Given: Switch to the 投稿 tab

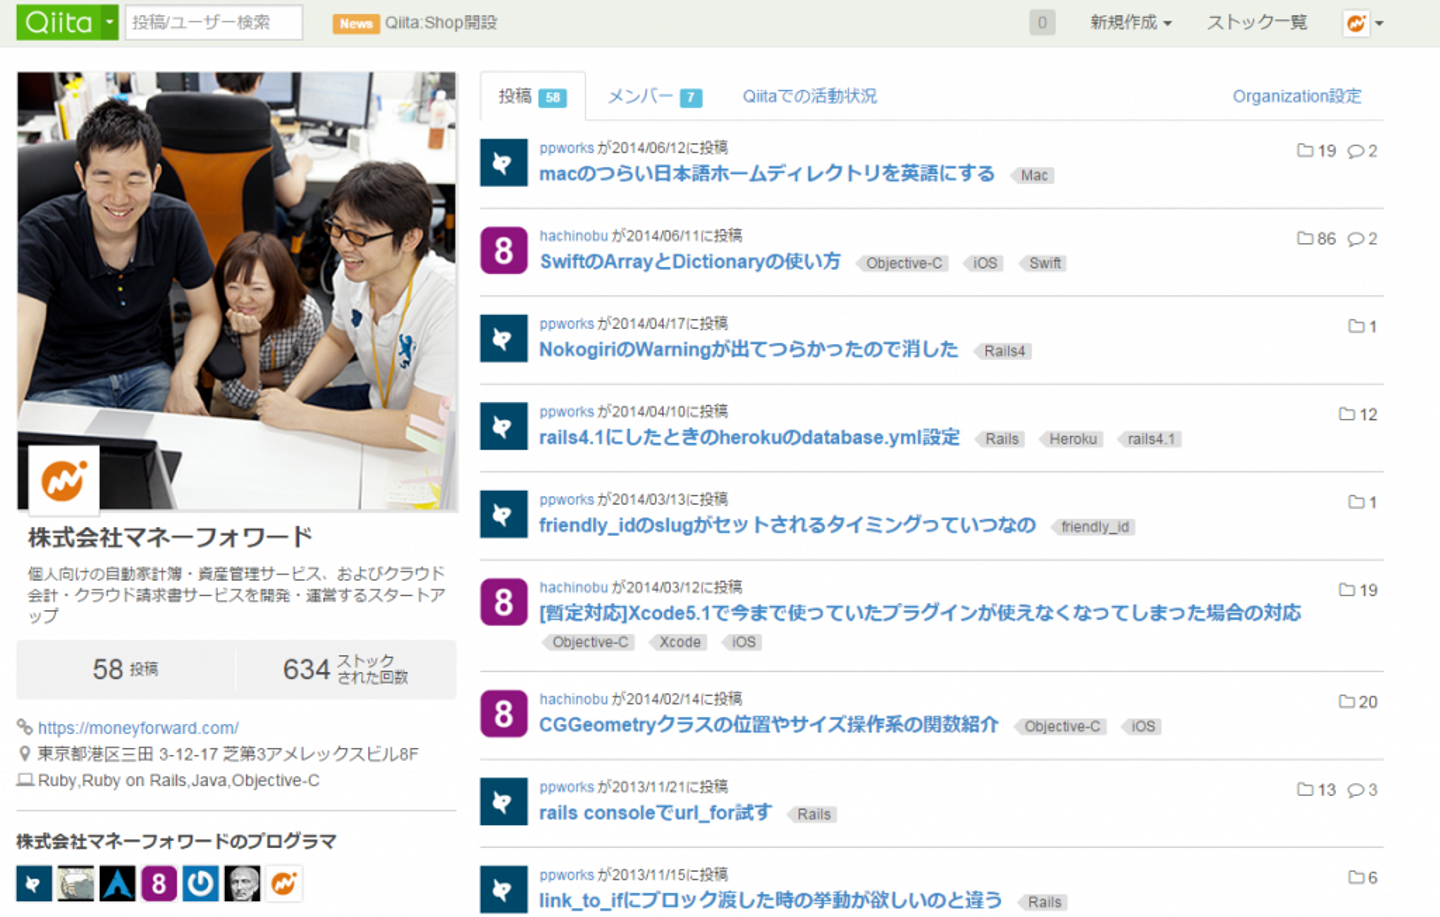Looking at the screenshot, I should [532, 96].
